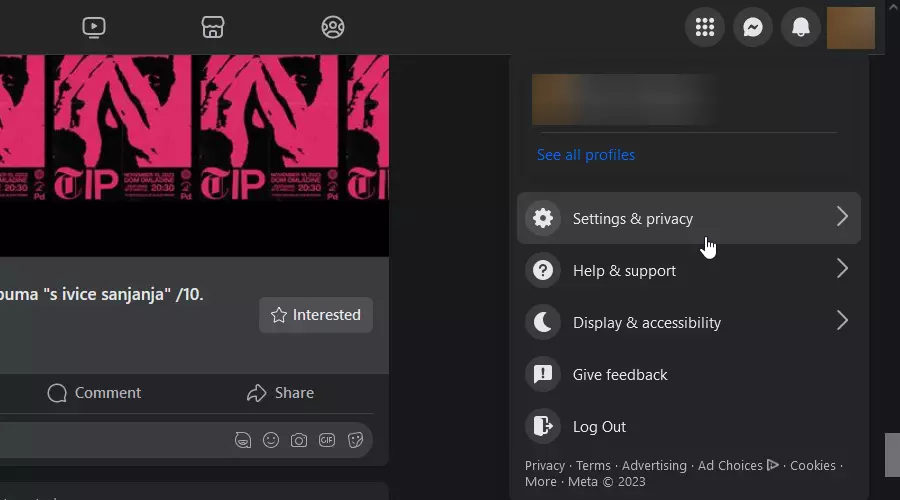This screenshot has height=500, width=900.
Task: Insert an avatar sticker in comment
Action: [x=243, y=440]
